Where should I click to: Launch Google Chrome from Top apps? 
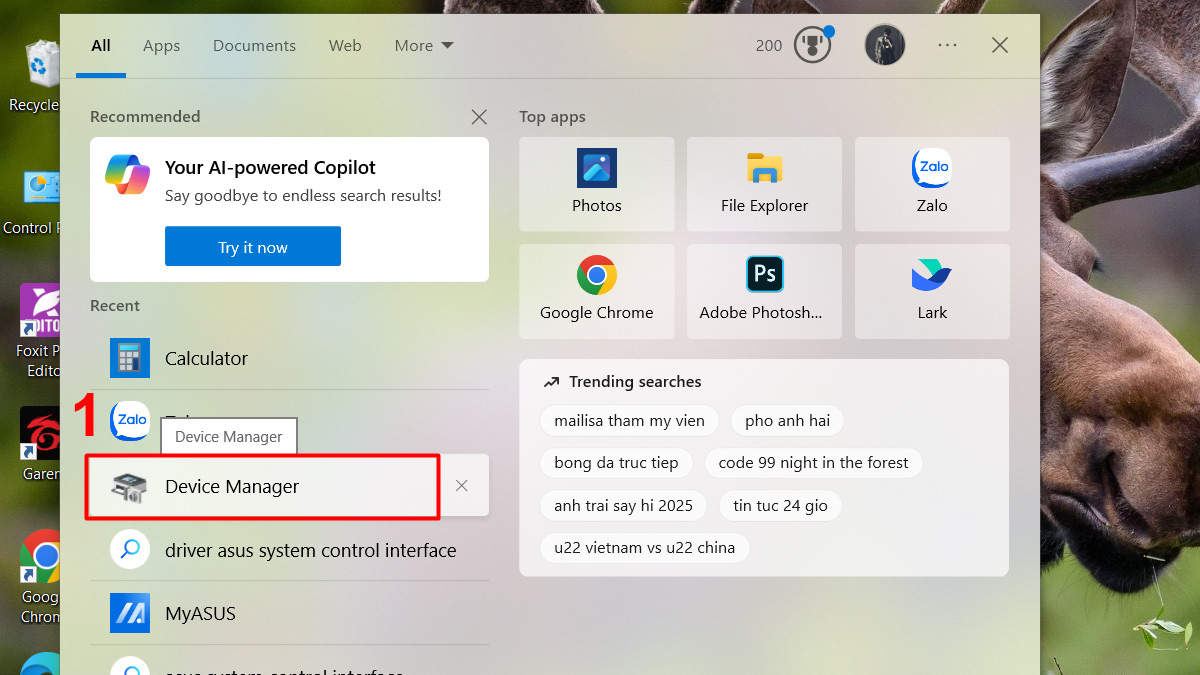pos(597,292)
